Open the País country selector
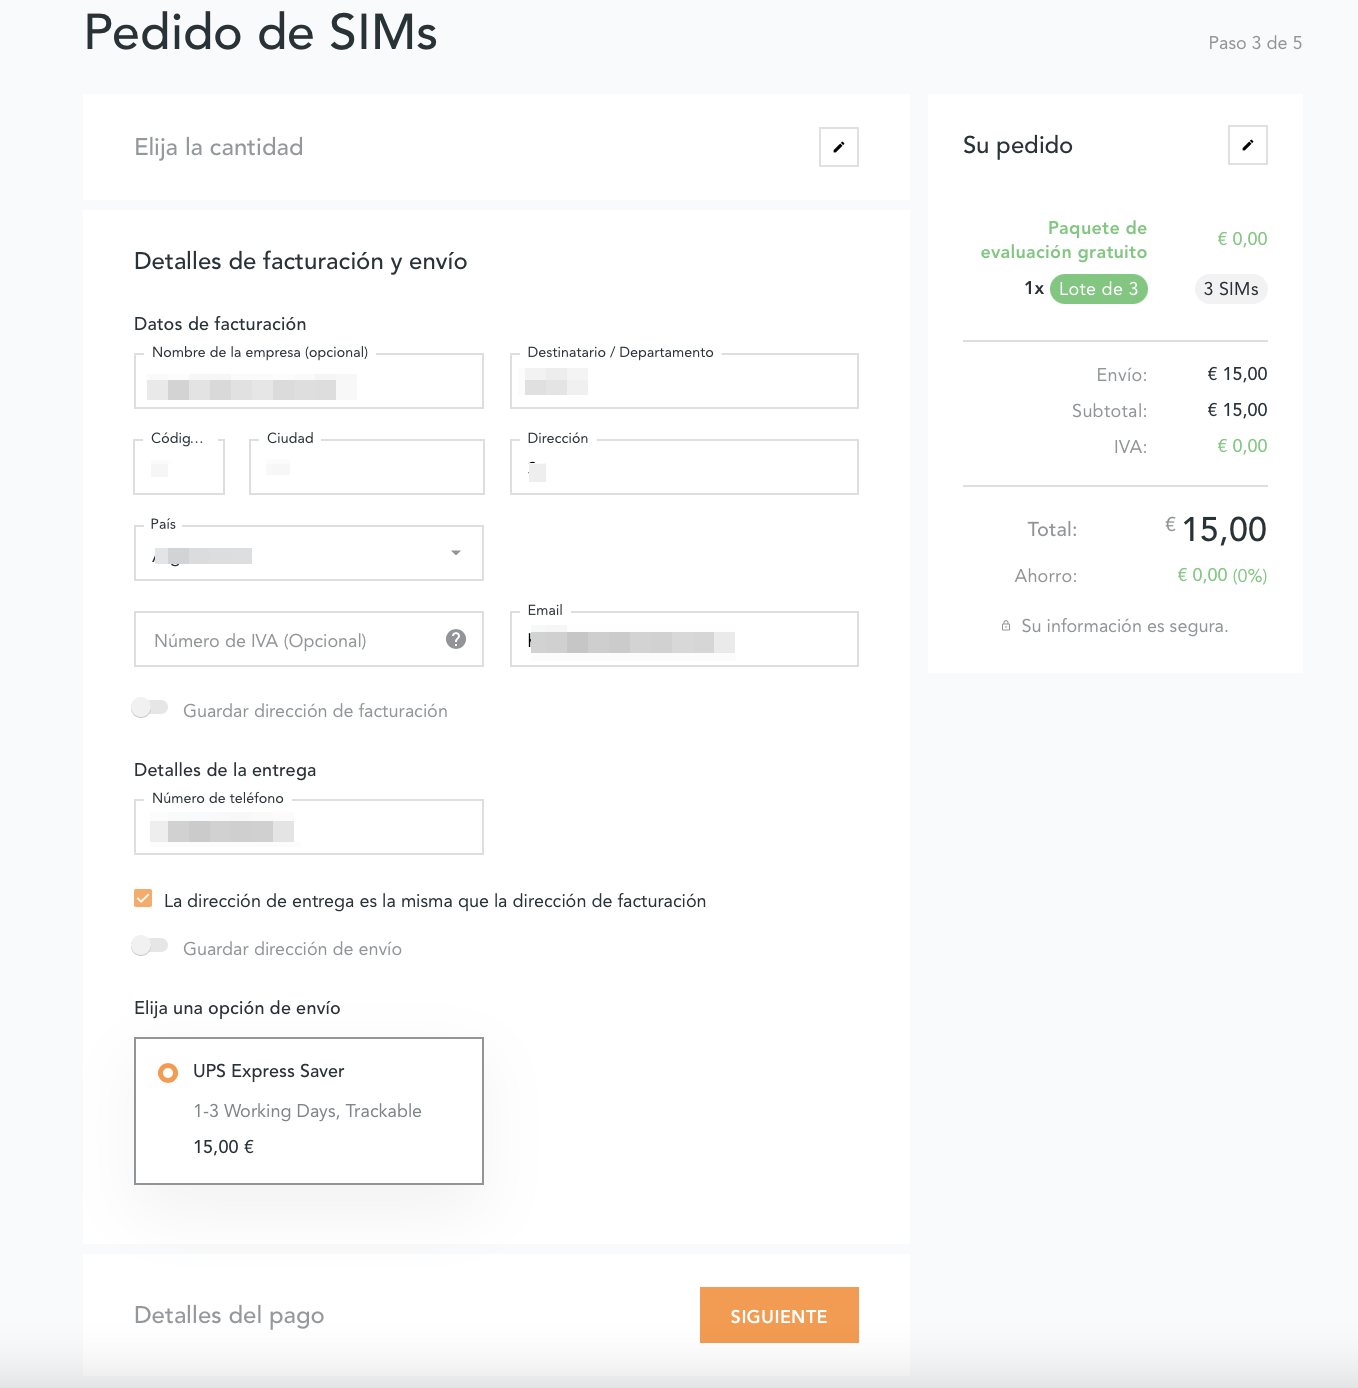This screenshot has height=1388, width=1358. point(300,552)
